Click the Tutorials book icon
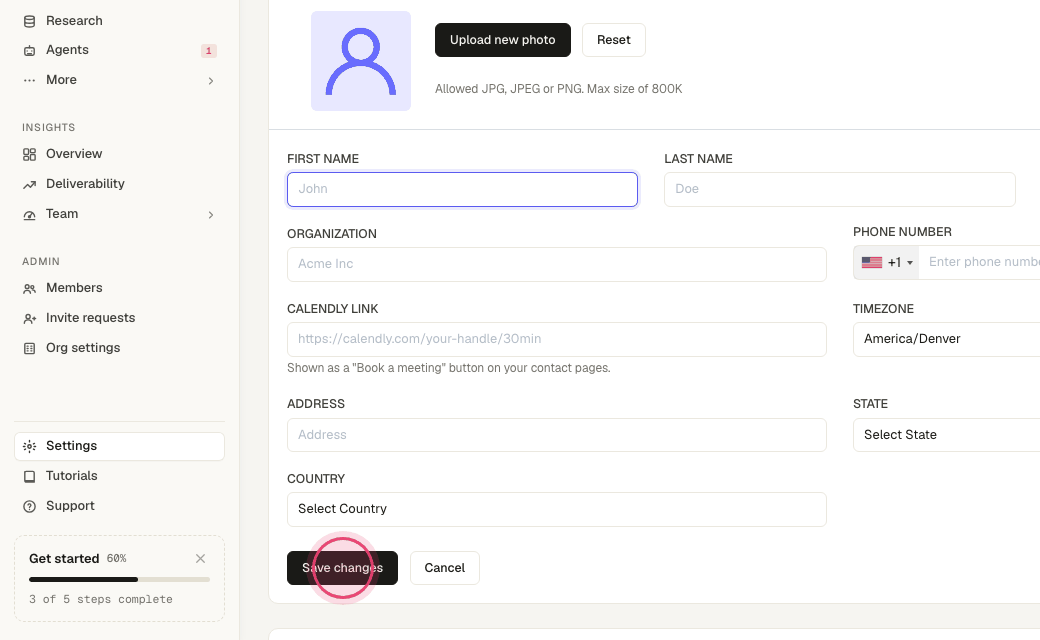 (29, 476)
